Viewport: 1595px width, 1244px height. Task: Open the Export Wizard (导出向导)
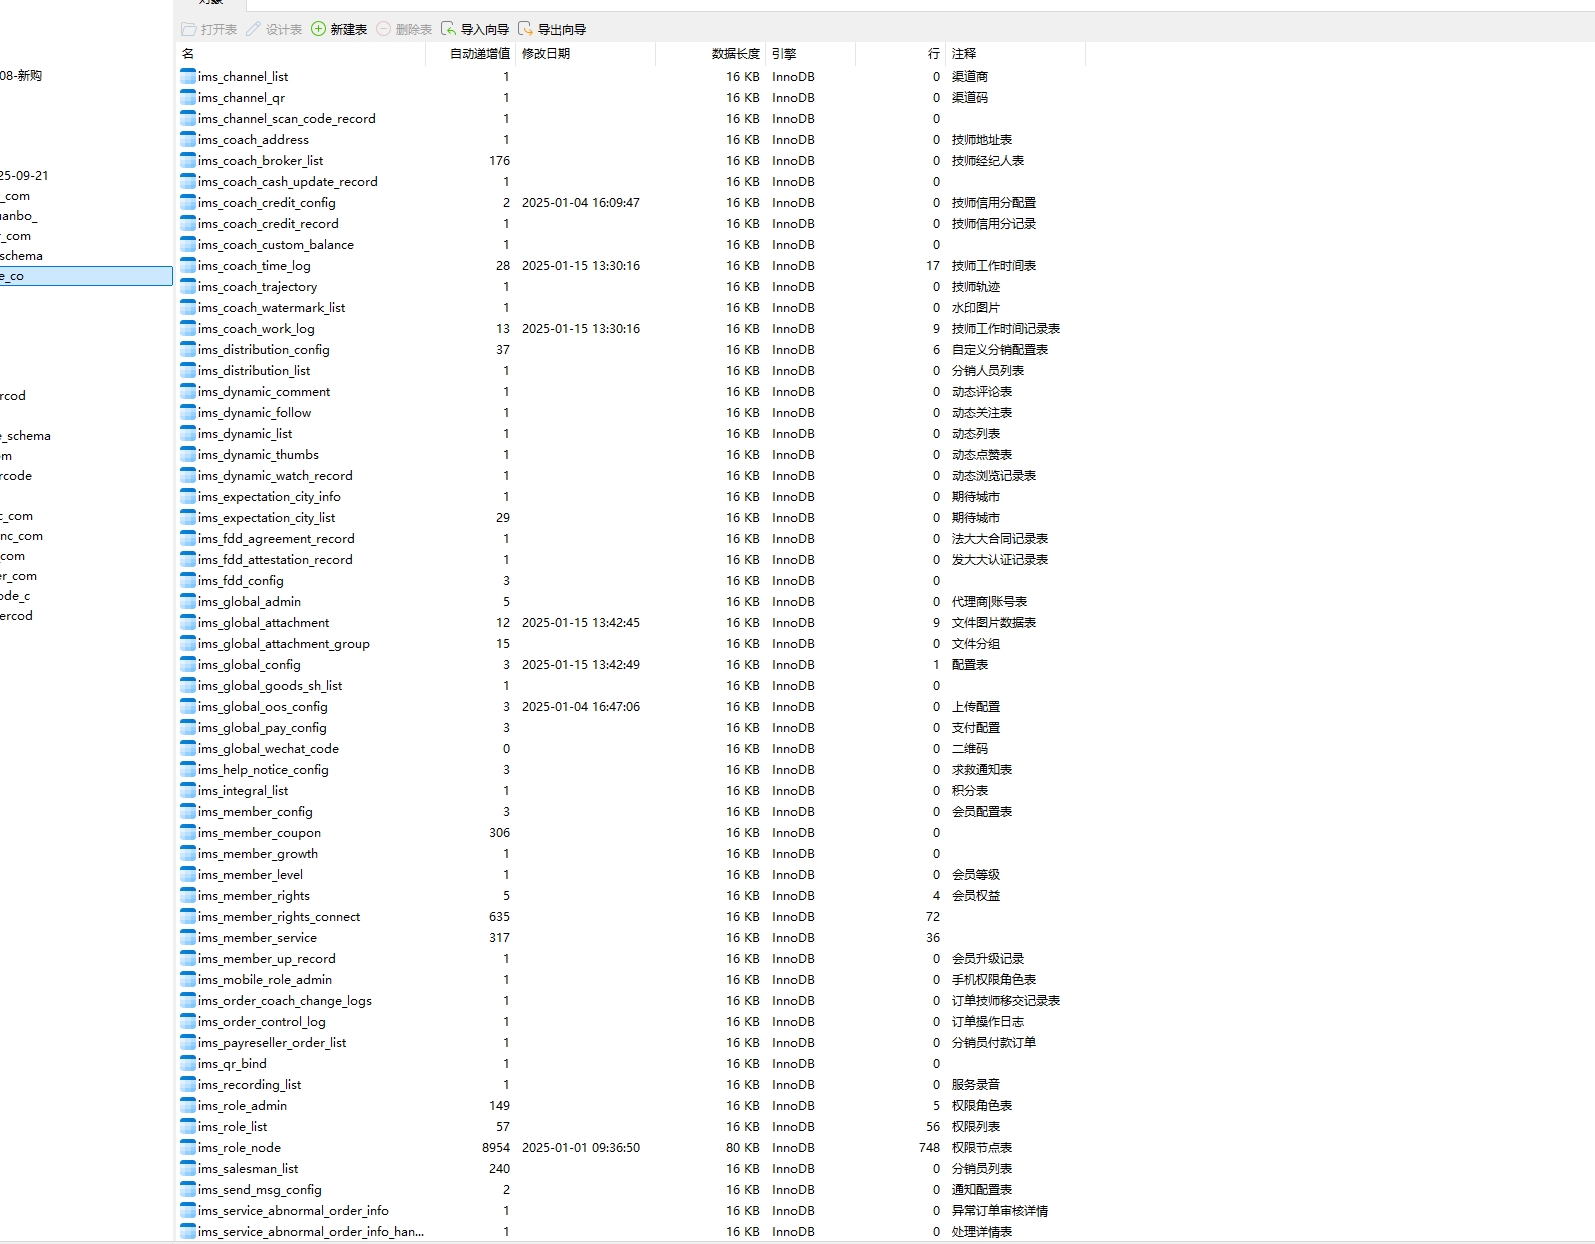(552, 29)
